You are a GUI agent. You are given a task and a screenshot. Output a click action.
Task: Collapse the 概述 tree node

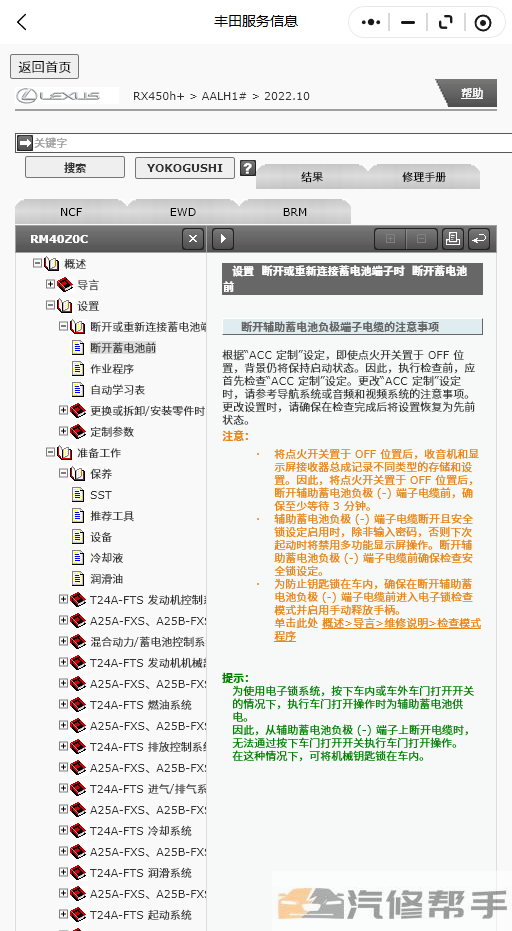(x=37, y=264)
